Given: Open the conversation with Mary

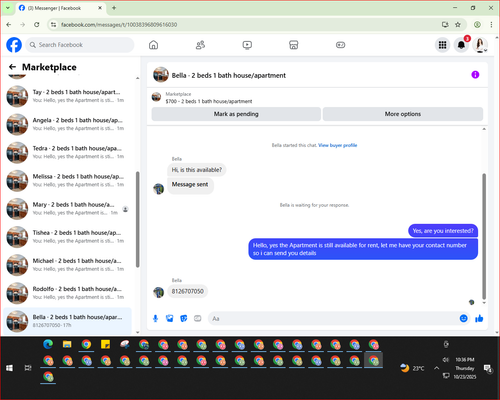Looking at the screenshot, I should 67,209.
